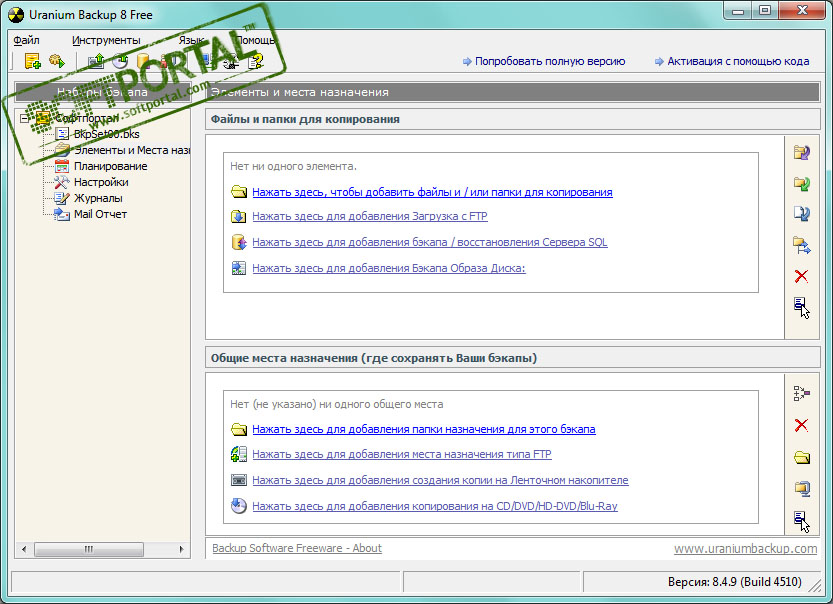Click left arrow of tree horizontal scrollbar
The width and height of the screenshot is (833, 604).
tap(23, 549)
